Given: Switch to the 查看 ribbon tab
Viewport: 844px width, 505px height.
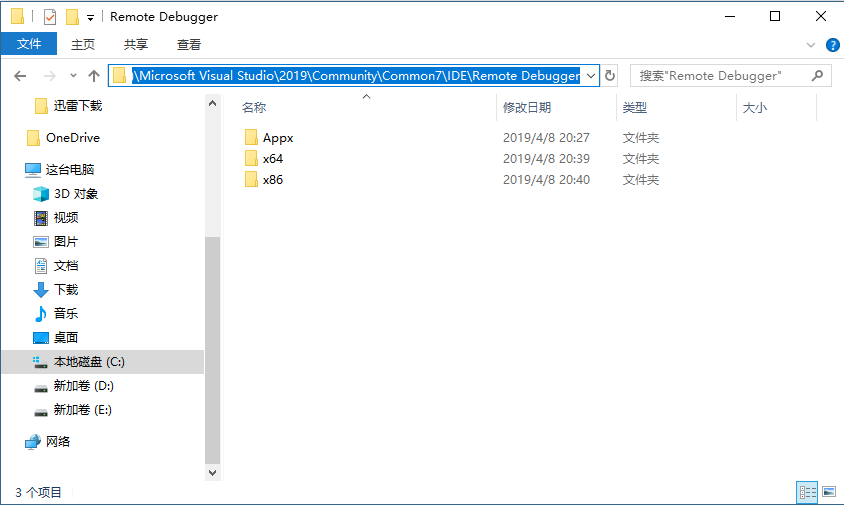Looking at the screenshot, I should point(189,44).
